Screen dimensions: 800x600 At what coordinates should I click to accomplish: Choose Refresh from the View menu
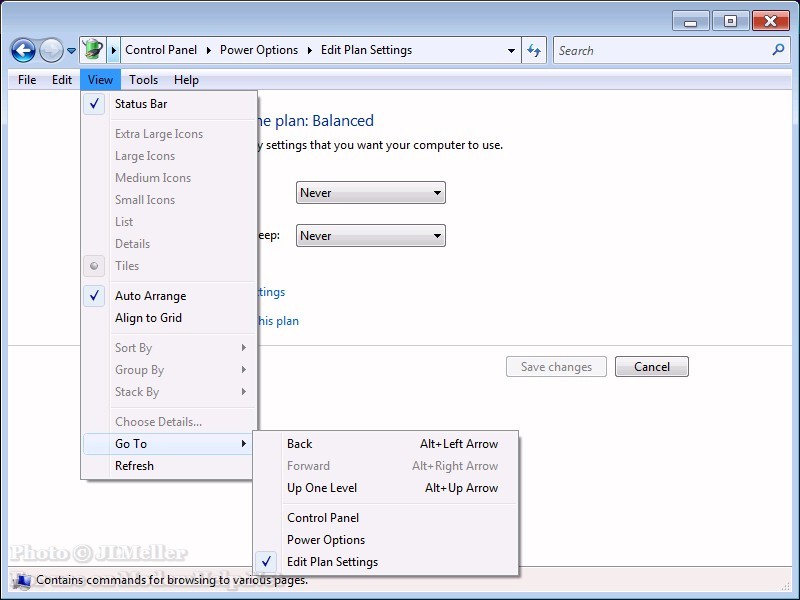coord(134,466)
